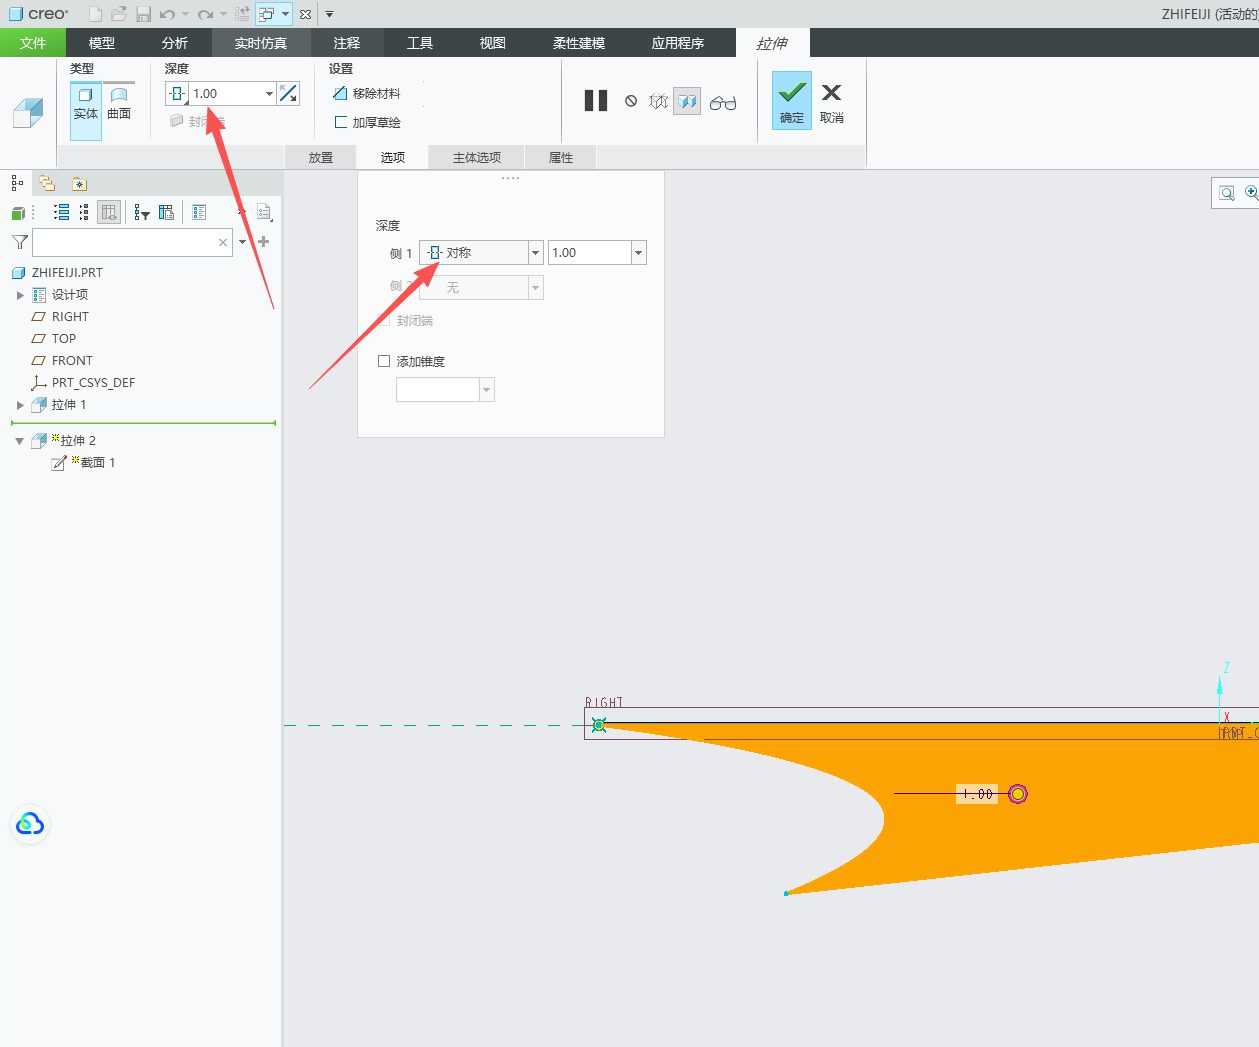Click the glasses verify-preview icon
Image resolution: width=1259 pixels, height=1047 pixels.
pos(723,102)
